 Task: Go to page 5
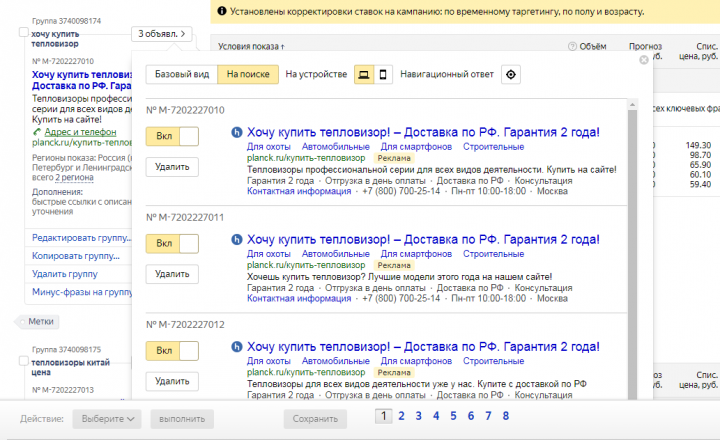[453, 416]
